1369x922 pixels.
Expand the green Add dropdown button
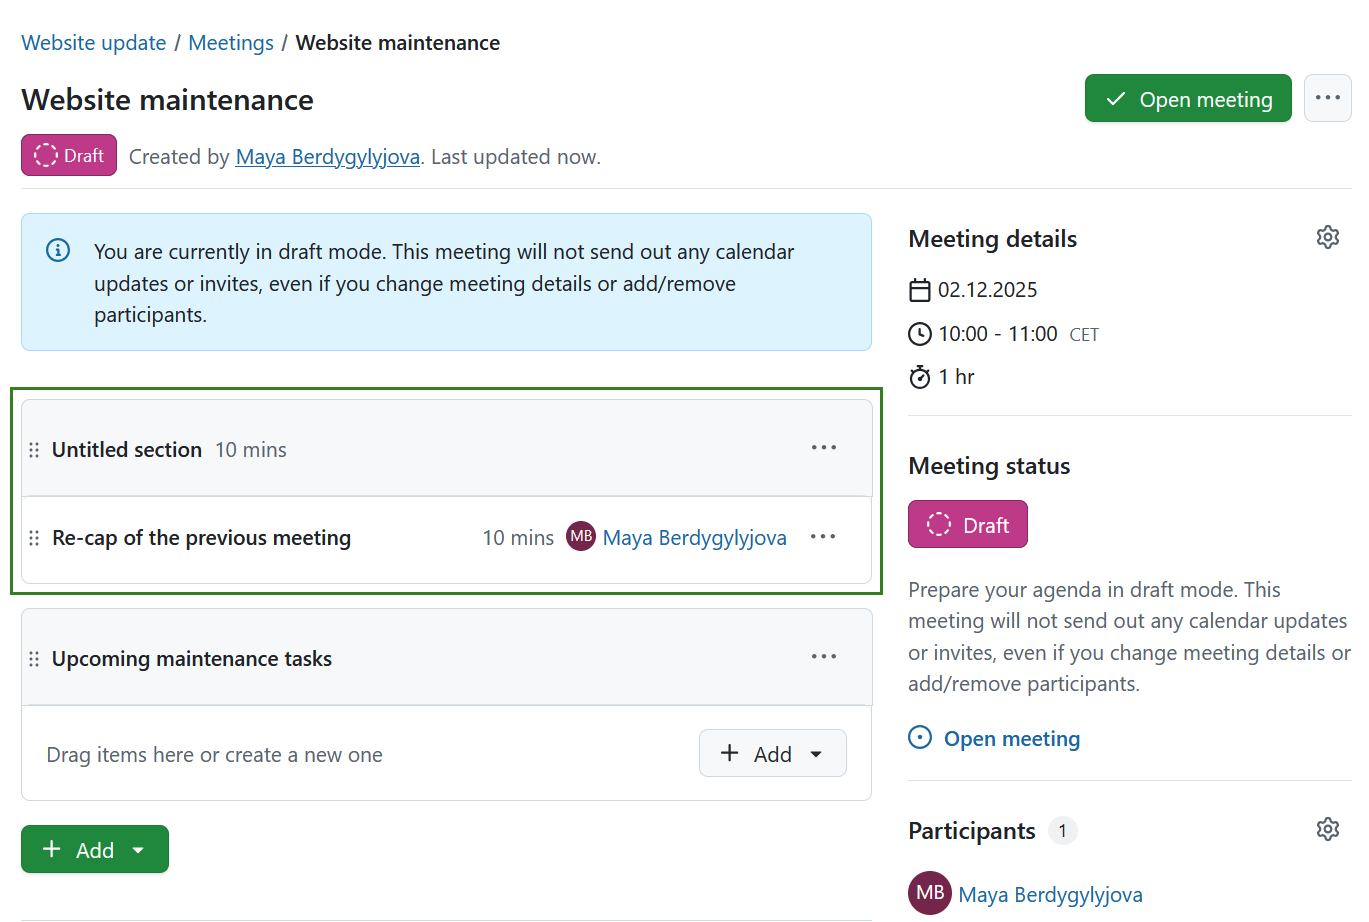(95, 850)
